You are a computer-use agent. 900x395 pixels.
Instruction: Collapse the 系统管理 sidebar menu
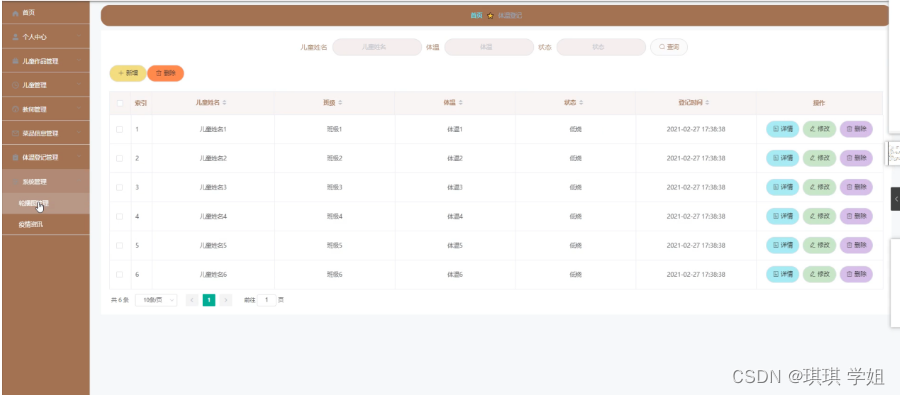(x=45, y=181)
